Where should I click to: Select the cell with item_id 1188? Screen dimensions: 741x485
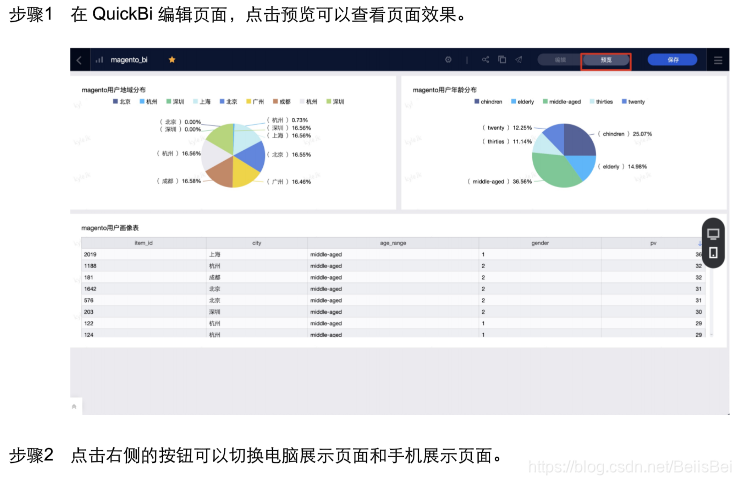[144, 266]
